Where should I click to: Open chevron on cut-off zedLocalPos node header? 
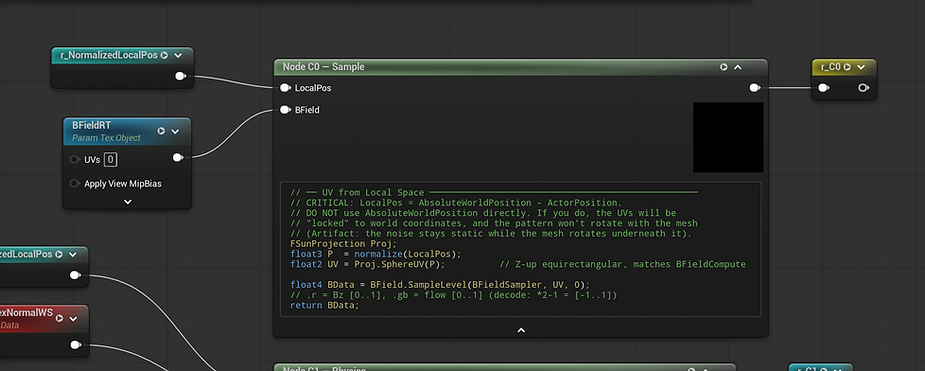[x=73, y=254]
